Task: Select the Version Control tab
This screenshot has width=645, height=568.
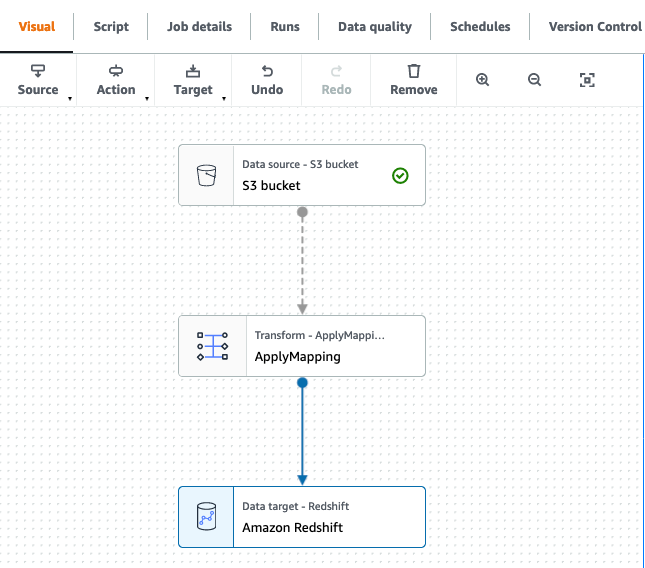Action: click(595, 27)
